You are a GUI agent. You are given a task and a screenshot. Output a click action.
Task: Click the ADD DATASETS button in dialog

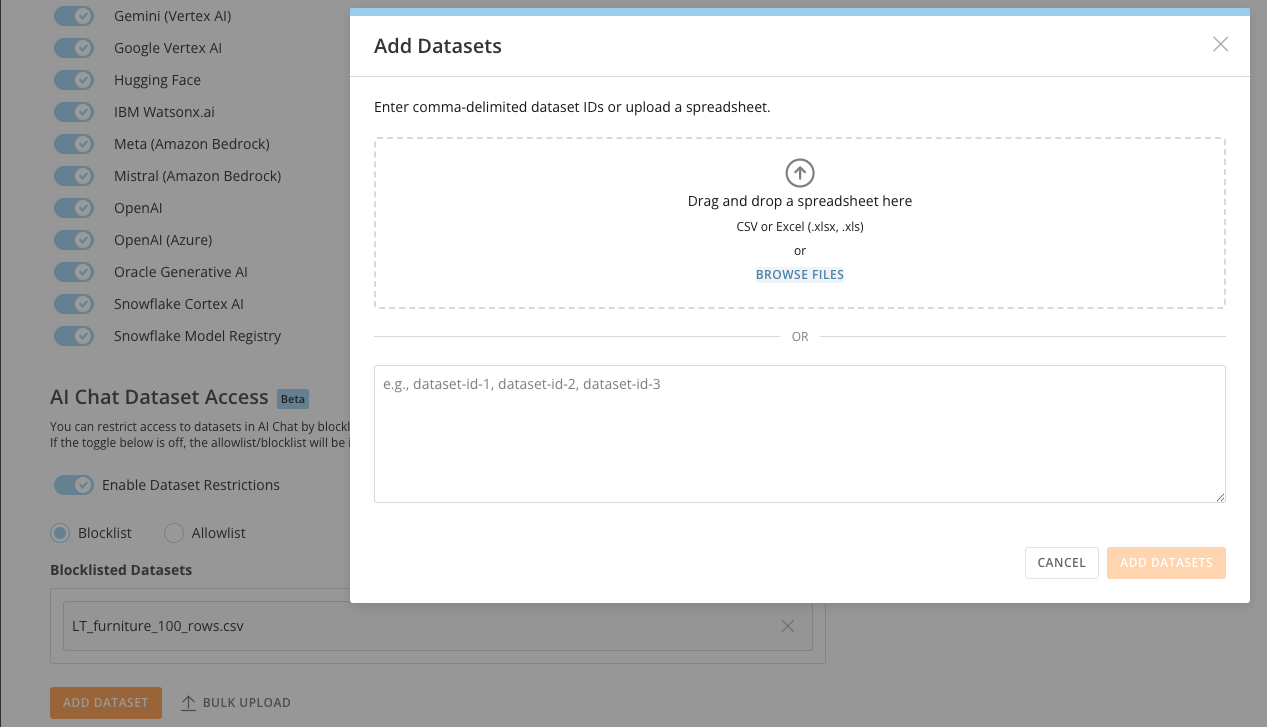[1166, 563]
